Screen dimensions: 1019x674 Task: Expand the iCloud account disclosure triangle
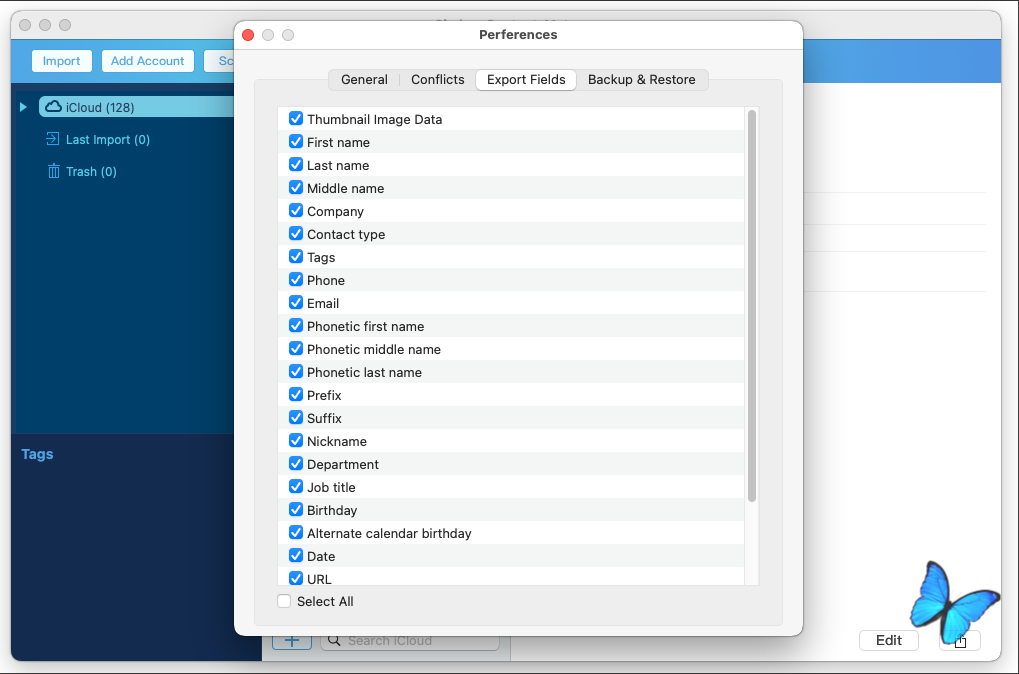pyautogui.click(x=24, y=107)
